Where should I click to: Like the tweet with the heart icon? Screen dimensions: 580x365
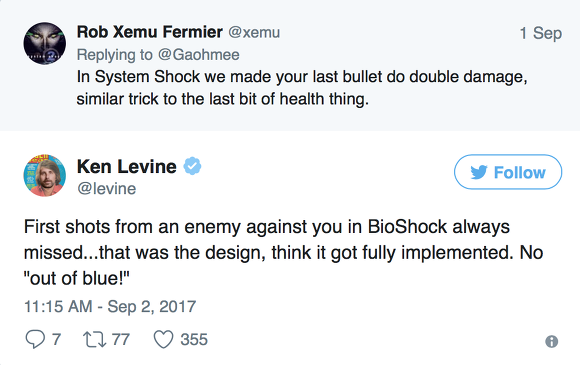tap(163, 339)
